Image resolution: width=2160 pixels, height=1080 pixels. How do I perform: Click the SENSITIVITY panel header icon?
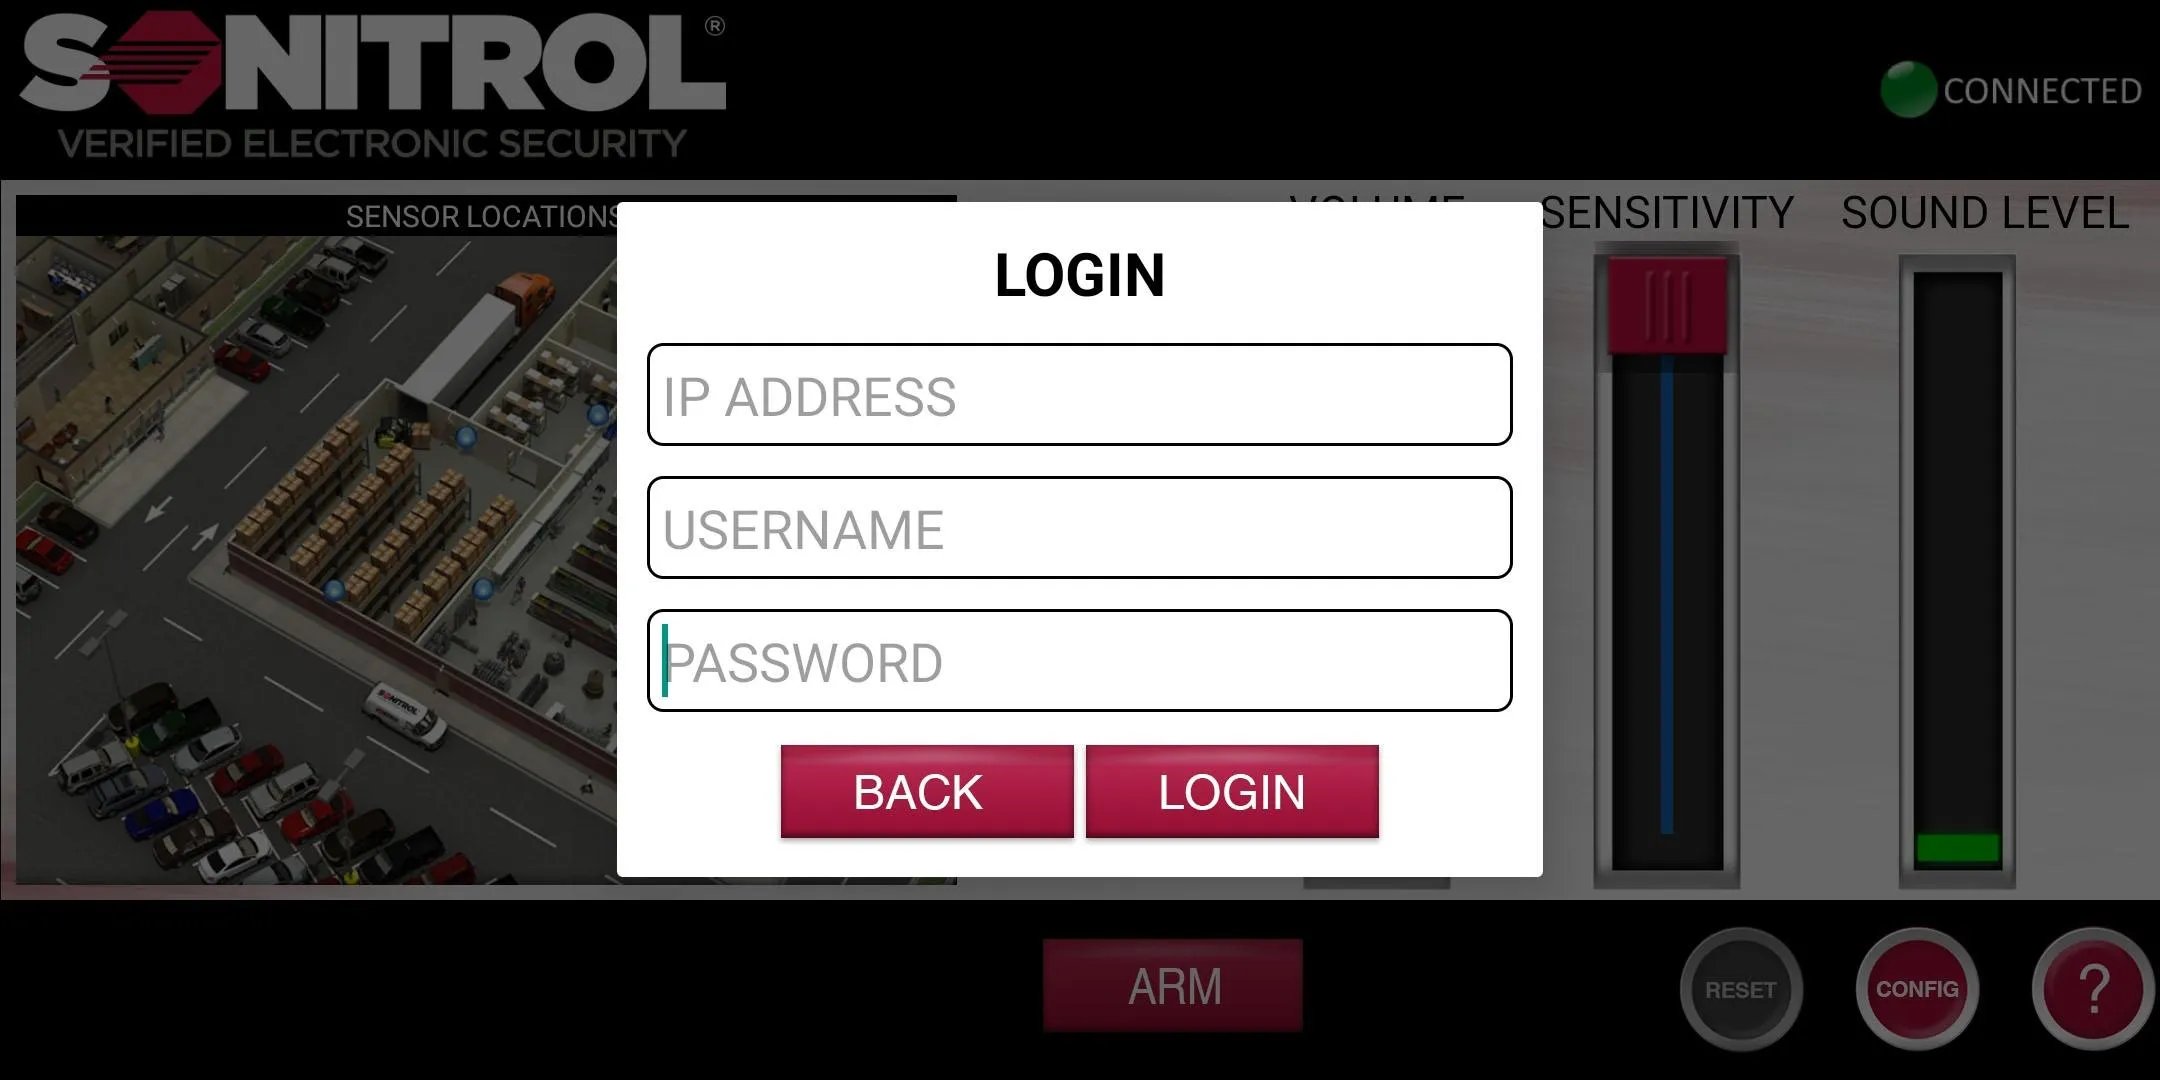click(x=1663, y=214)
